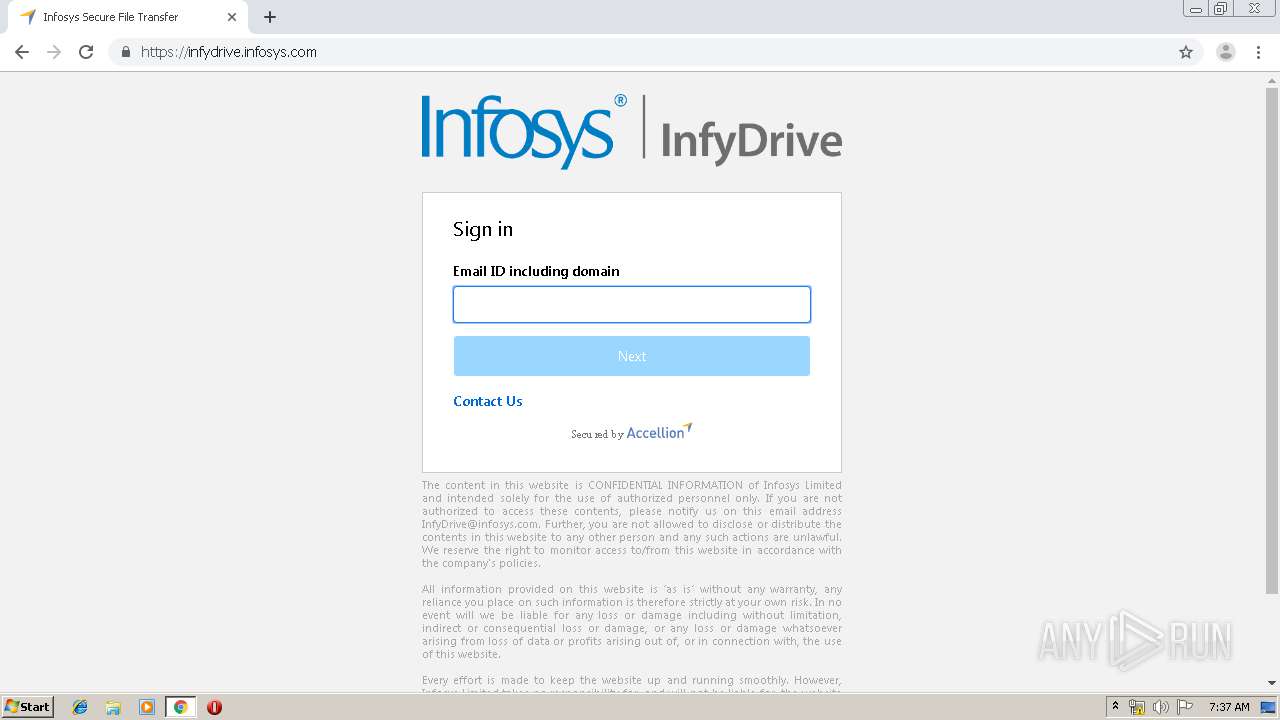Click the address bar URL

(x=228, y=52)
